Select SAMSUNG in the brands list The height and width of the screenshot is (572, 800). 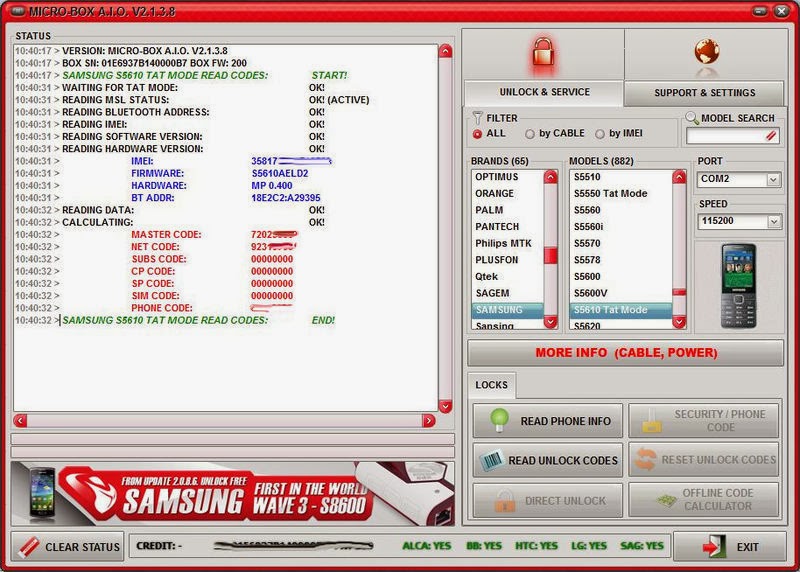point(507,310)
